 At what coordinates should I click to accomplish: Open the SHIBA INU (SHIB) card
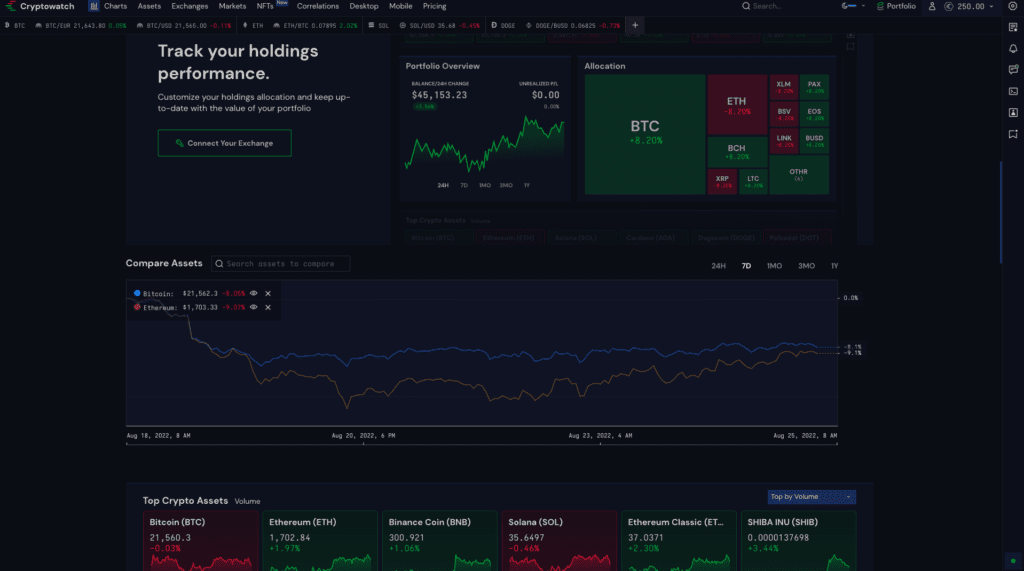point(798,541)
